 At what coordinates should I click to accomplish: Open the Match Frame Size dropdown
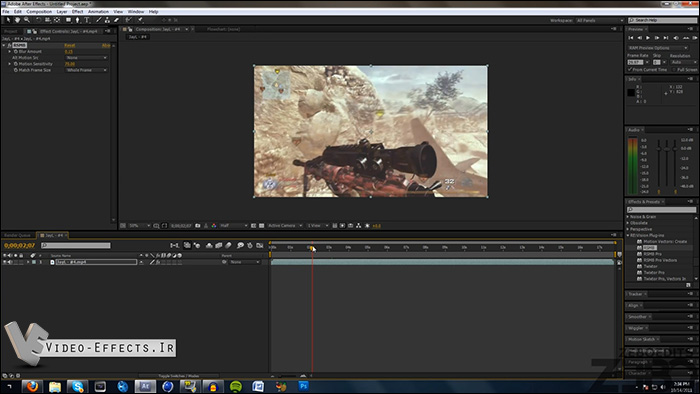click(87, 71)
